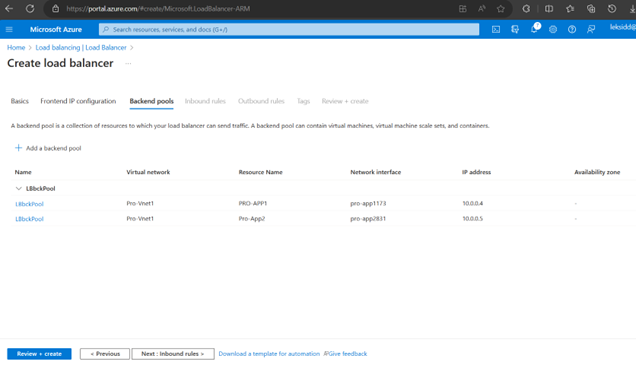Viewport: 636px width, 368px height.
Task: Open LBbckPool link in Pro-App2 row
Action: pyautogui.click(x=29, y=219)
